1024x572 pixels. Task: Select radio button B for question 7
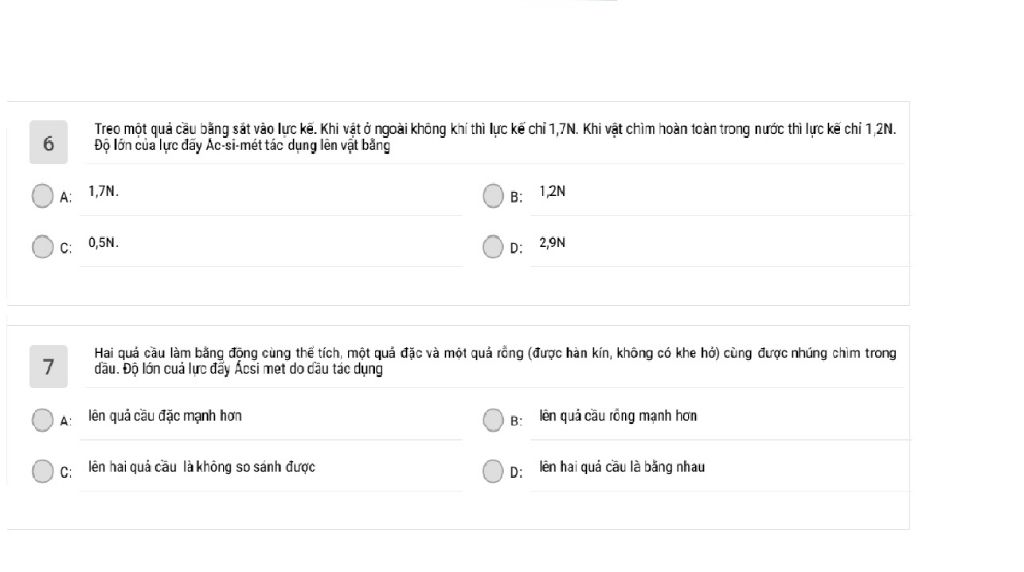click(493, 420)
